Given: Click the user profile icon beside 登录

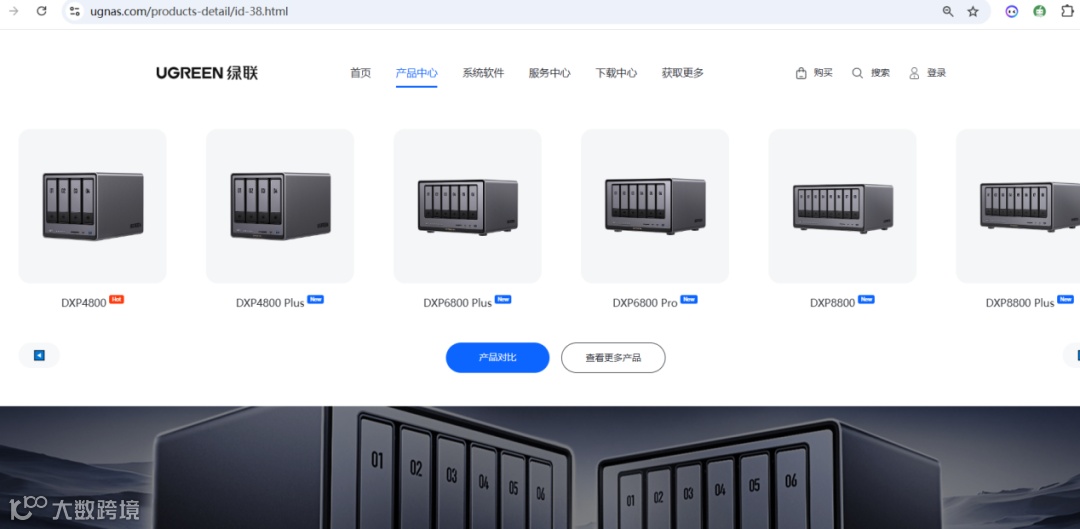Looking at the screenshot, I should pos(914,73).
